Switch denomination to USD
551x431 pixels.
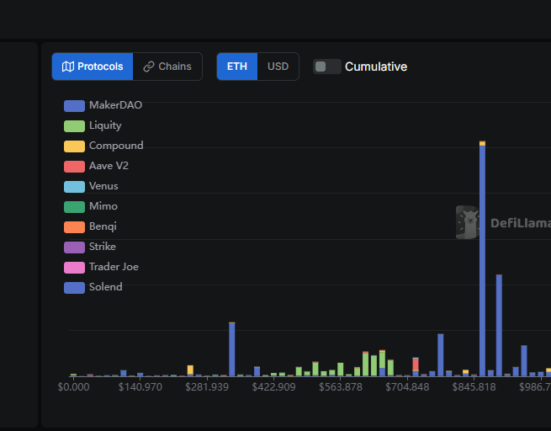click(x=278, y=66)
